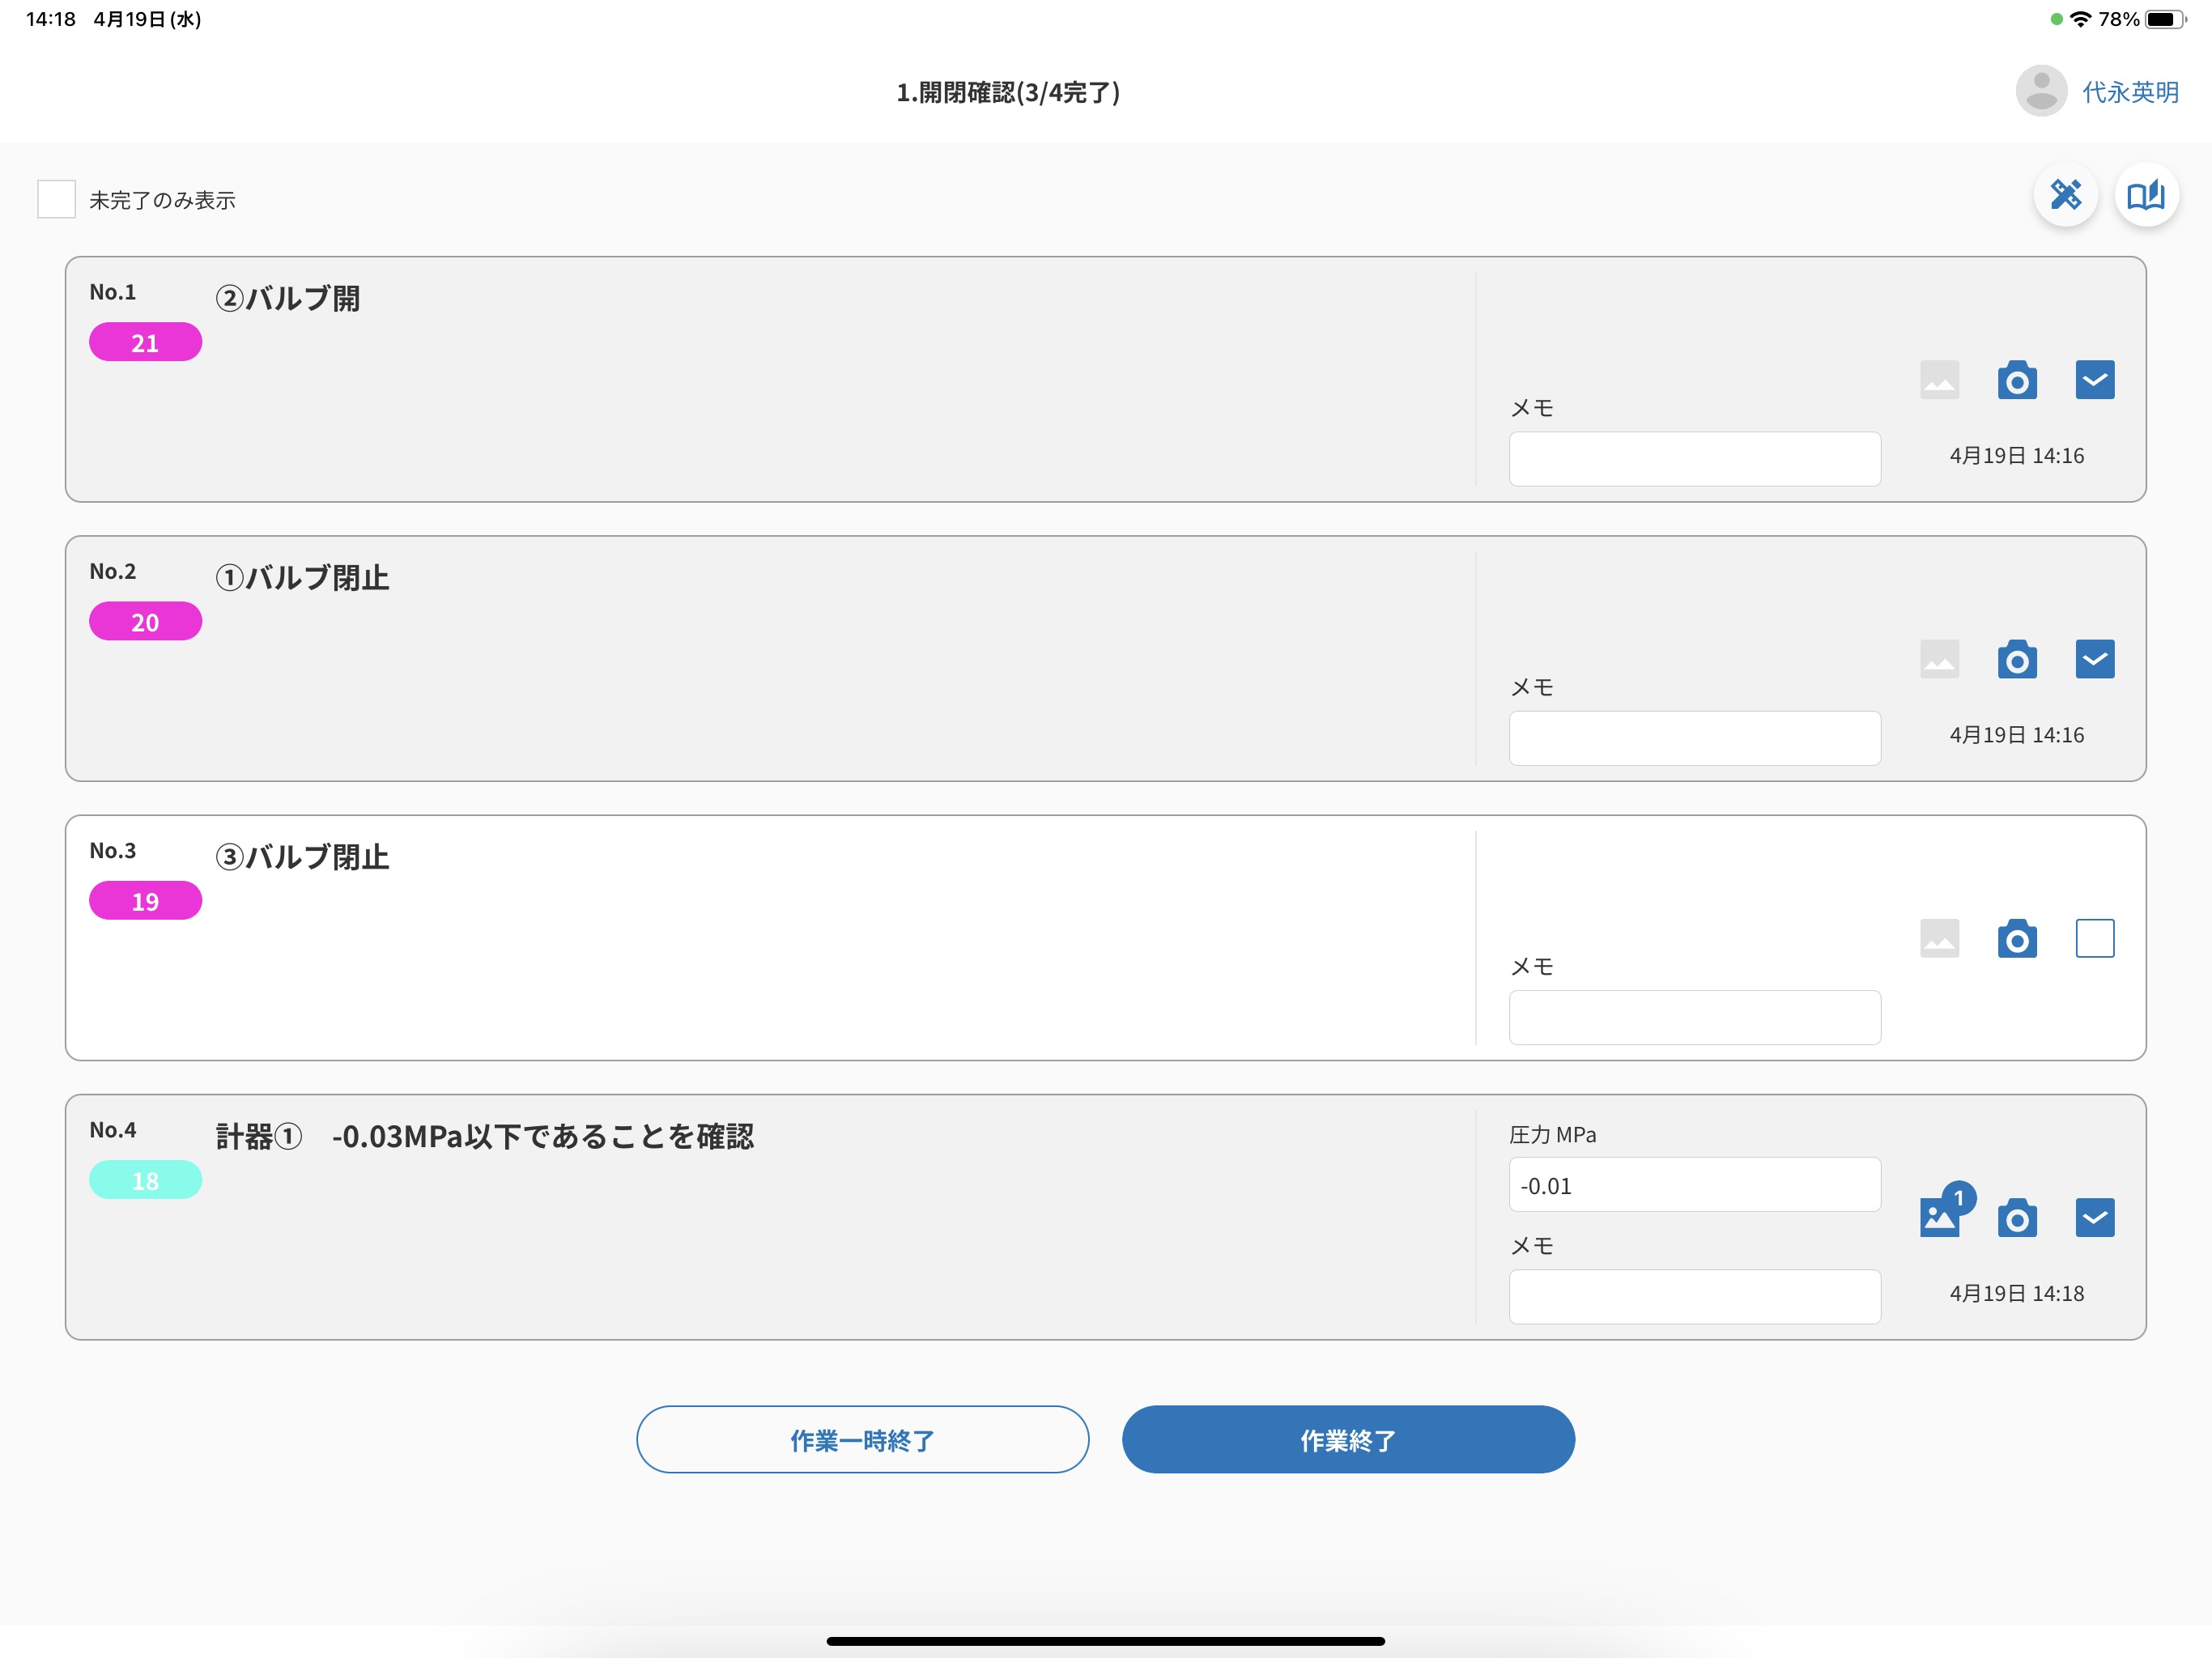The height and width of the screenshot is (1658, 2212).
Task: Uncheck completion box for No.2 ①バルブ閉止
Action: pyautogui.click(x=2095, y=659)
